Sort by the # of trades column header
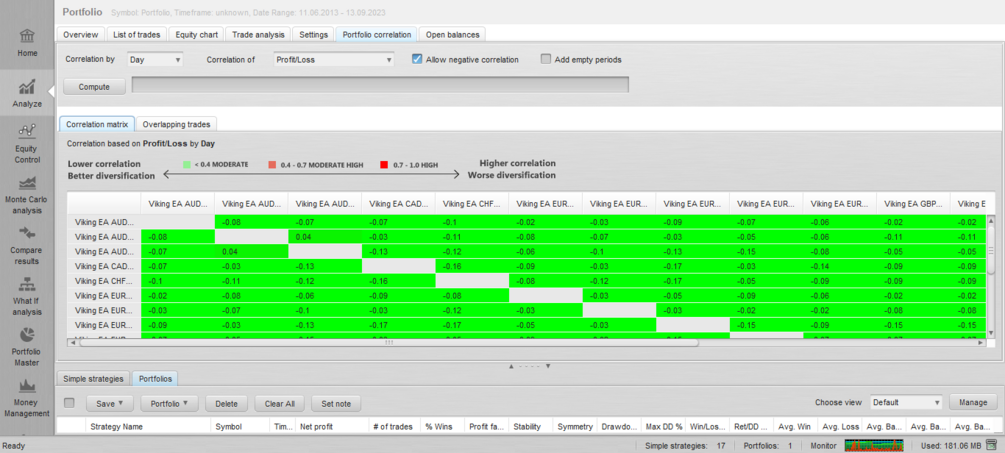This screenshot has height=453, width=1005. click(395, 426)
